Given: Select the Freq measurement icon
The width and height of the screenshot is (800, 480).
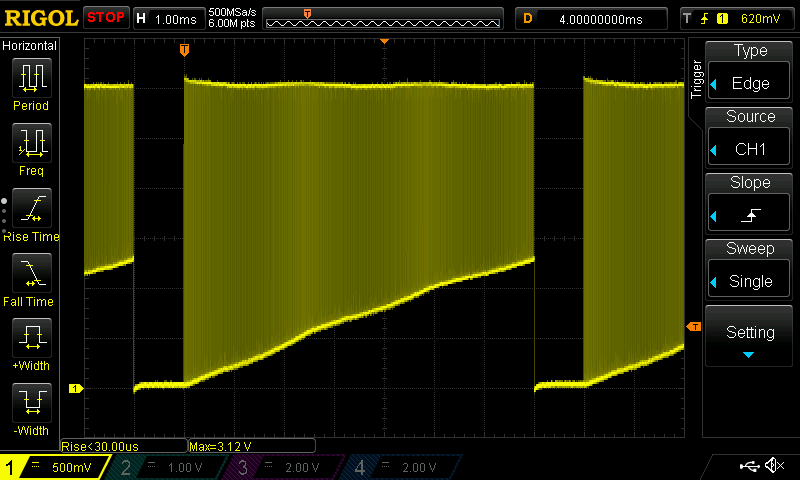Looking at the screenshot, I should pyautogui.click(x=30, y=144).
